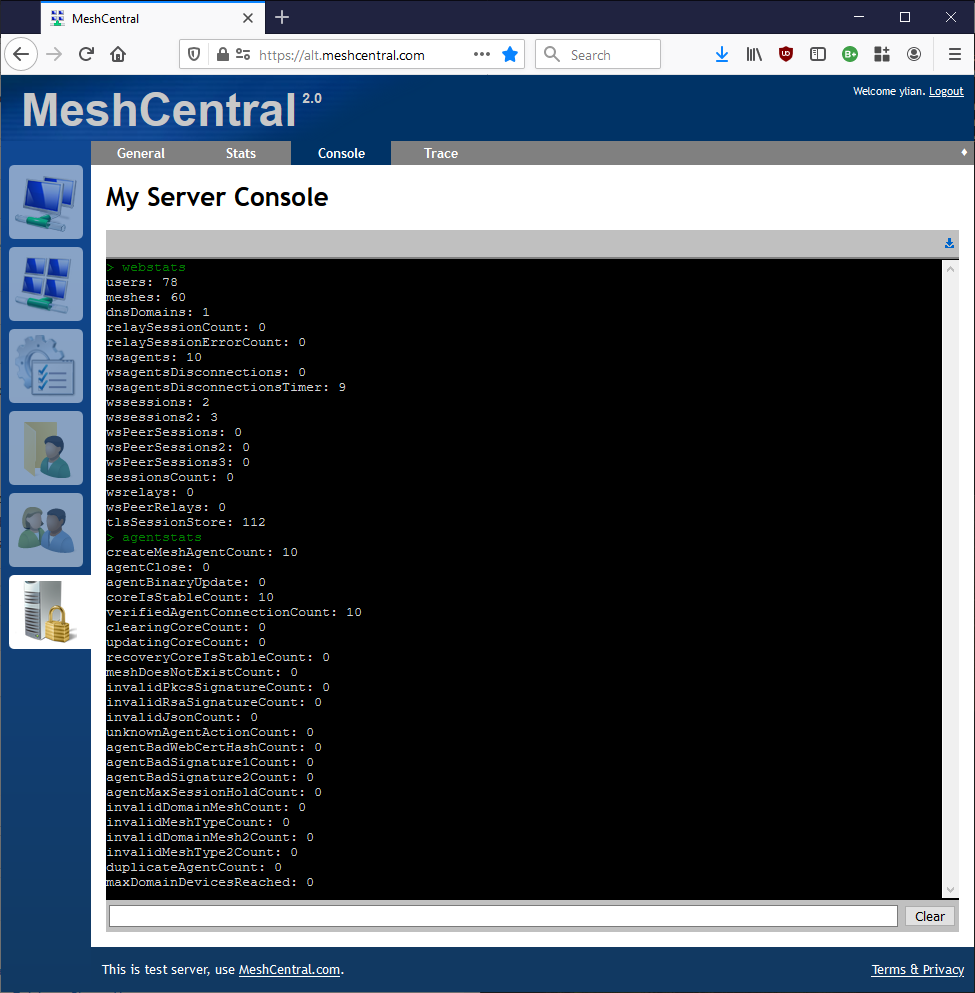Focus the console command input field
Viewport: 975px width, 993px height.
point(503,916)
